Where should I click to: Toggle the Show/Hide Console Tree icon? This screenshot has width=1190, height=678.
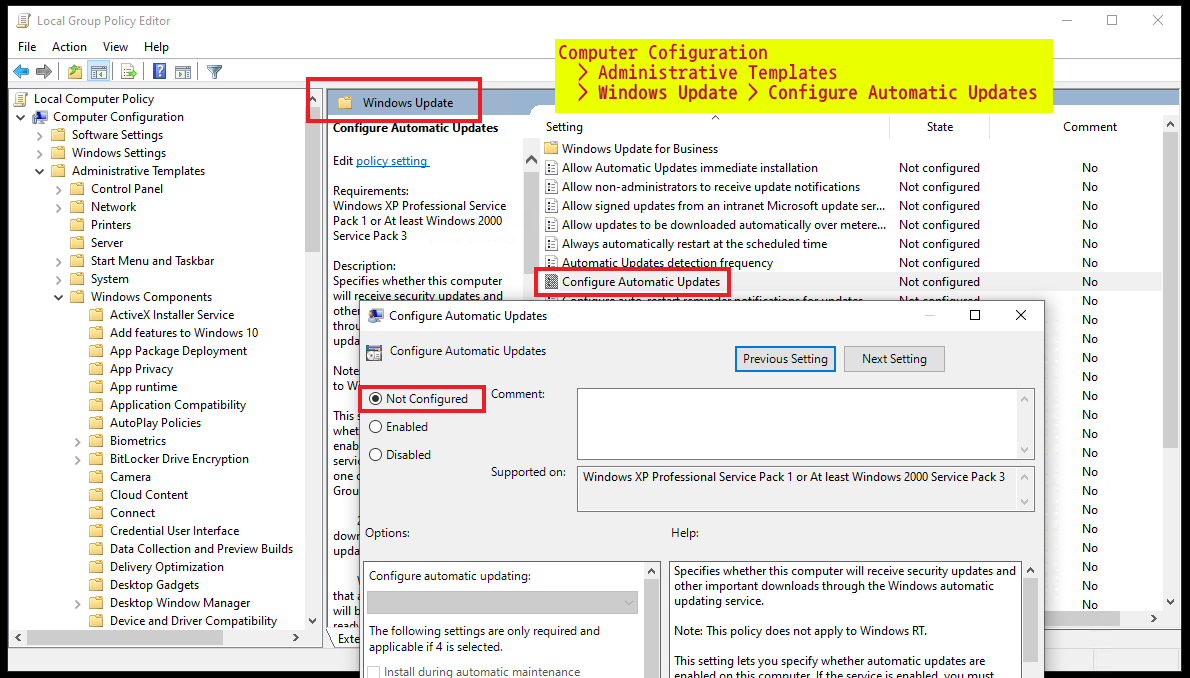point(98,71)
